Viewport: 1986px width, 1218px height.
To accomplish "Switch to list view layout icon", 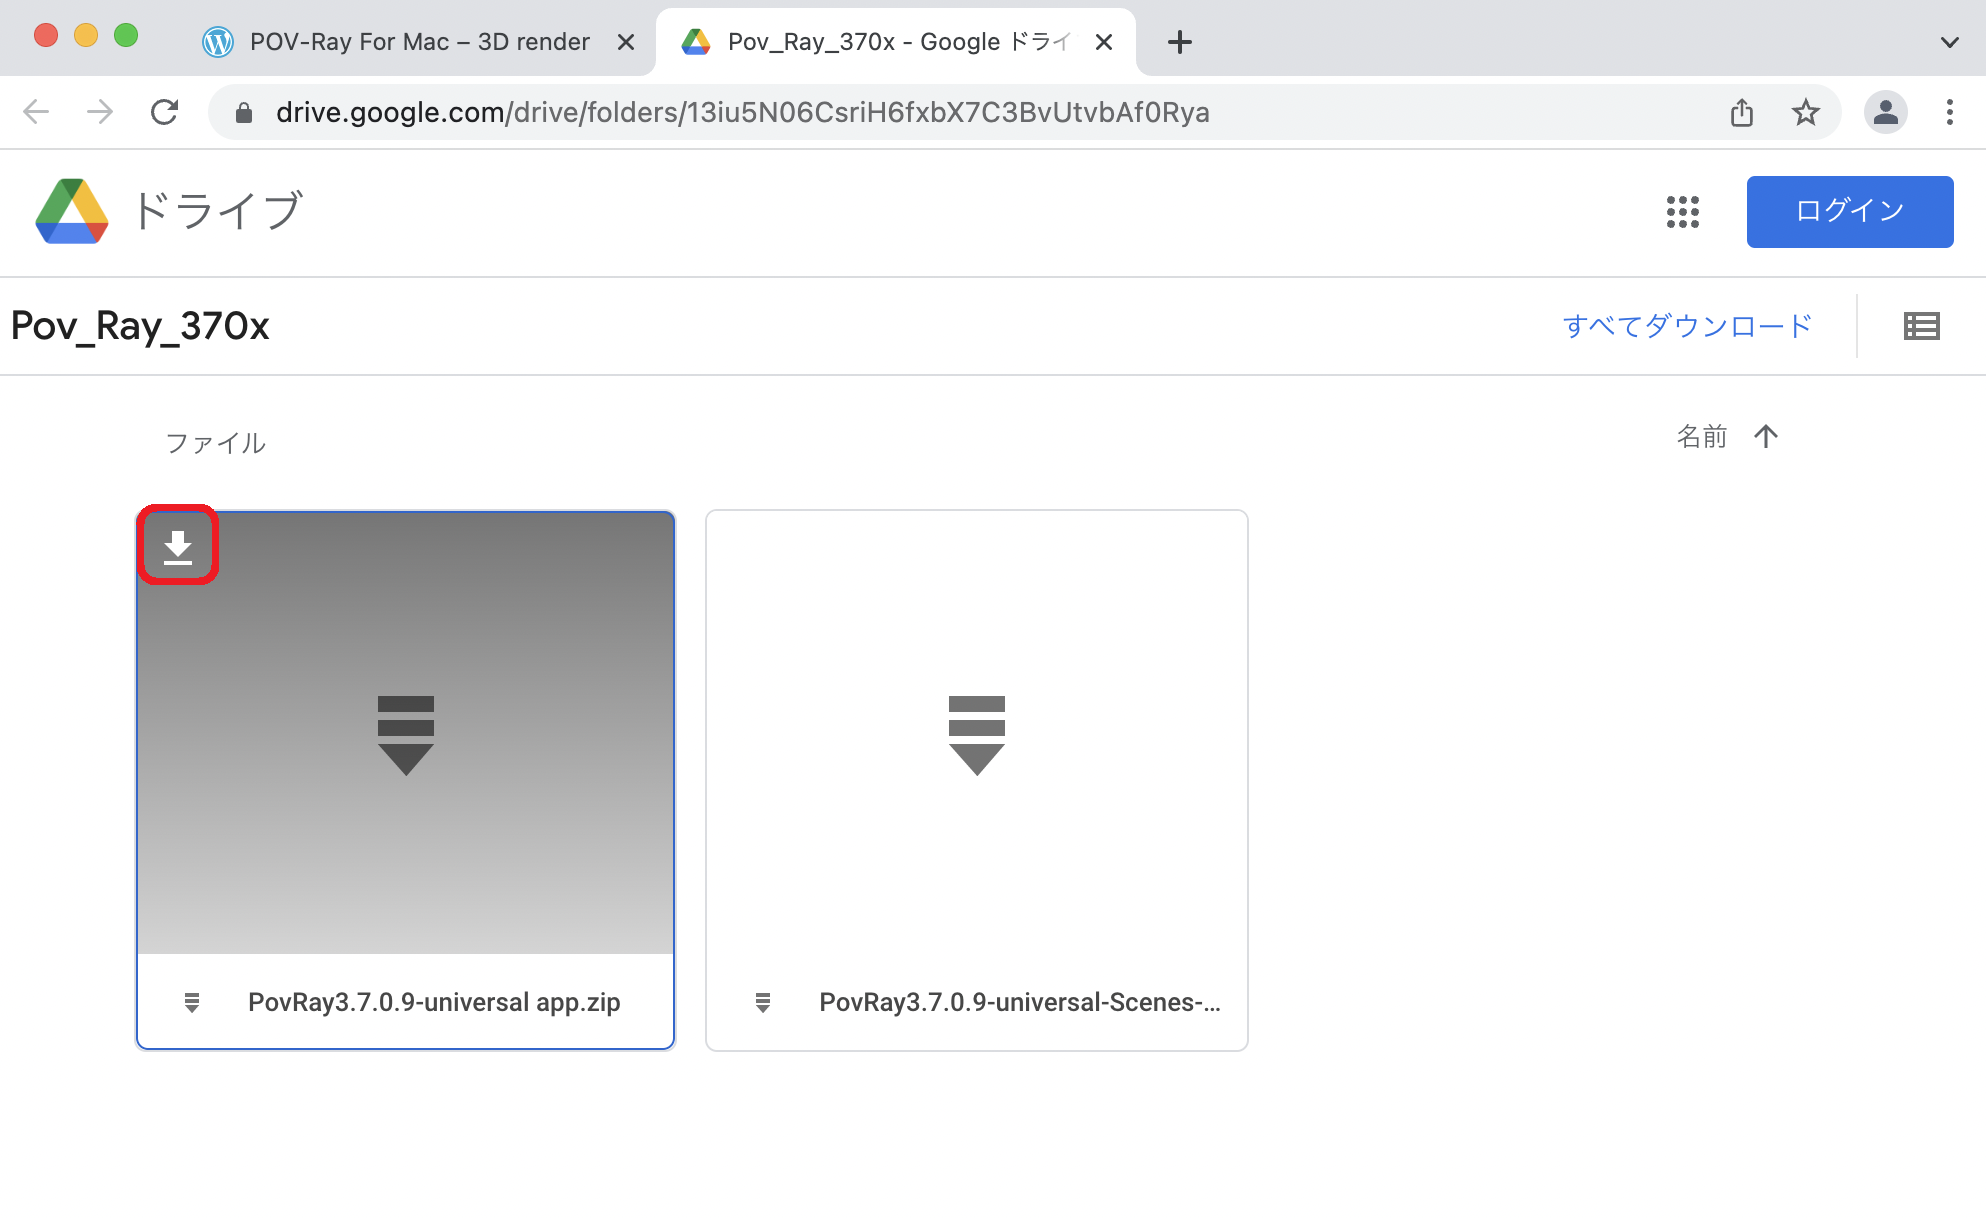I will (x=1921, y=326).
